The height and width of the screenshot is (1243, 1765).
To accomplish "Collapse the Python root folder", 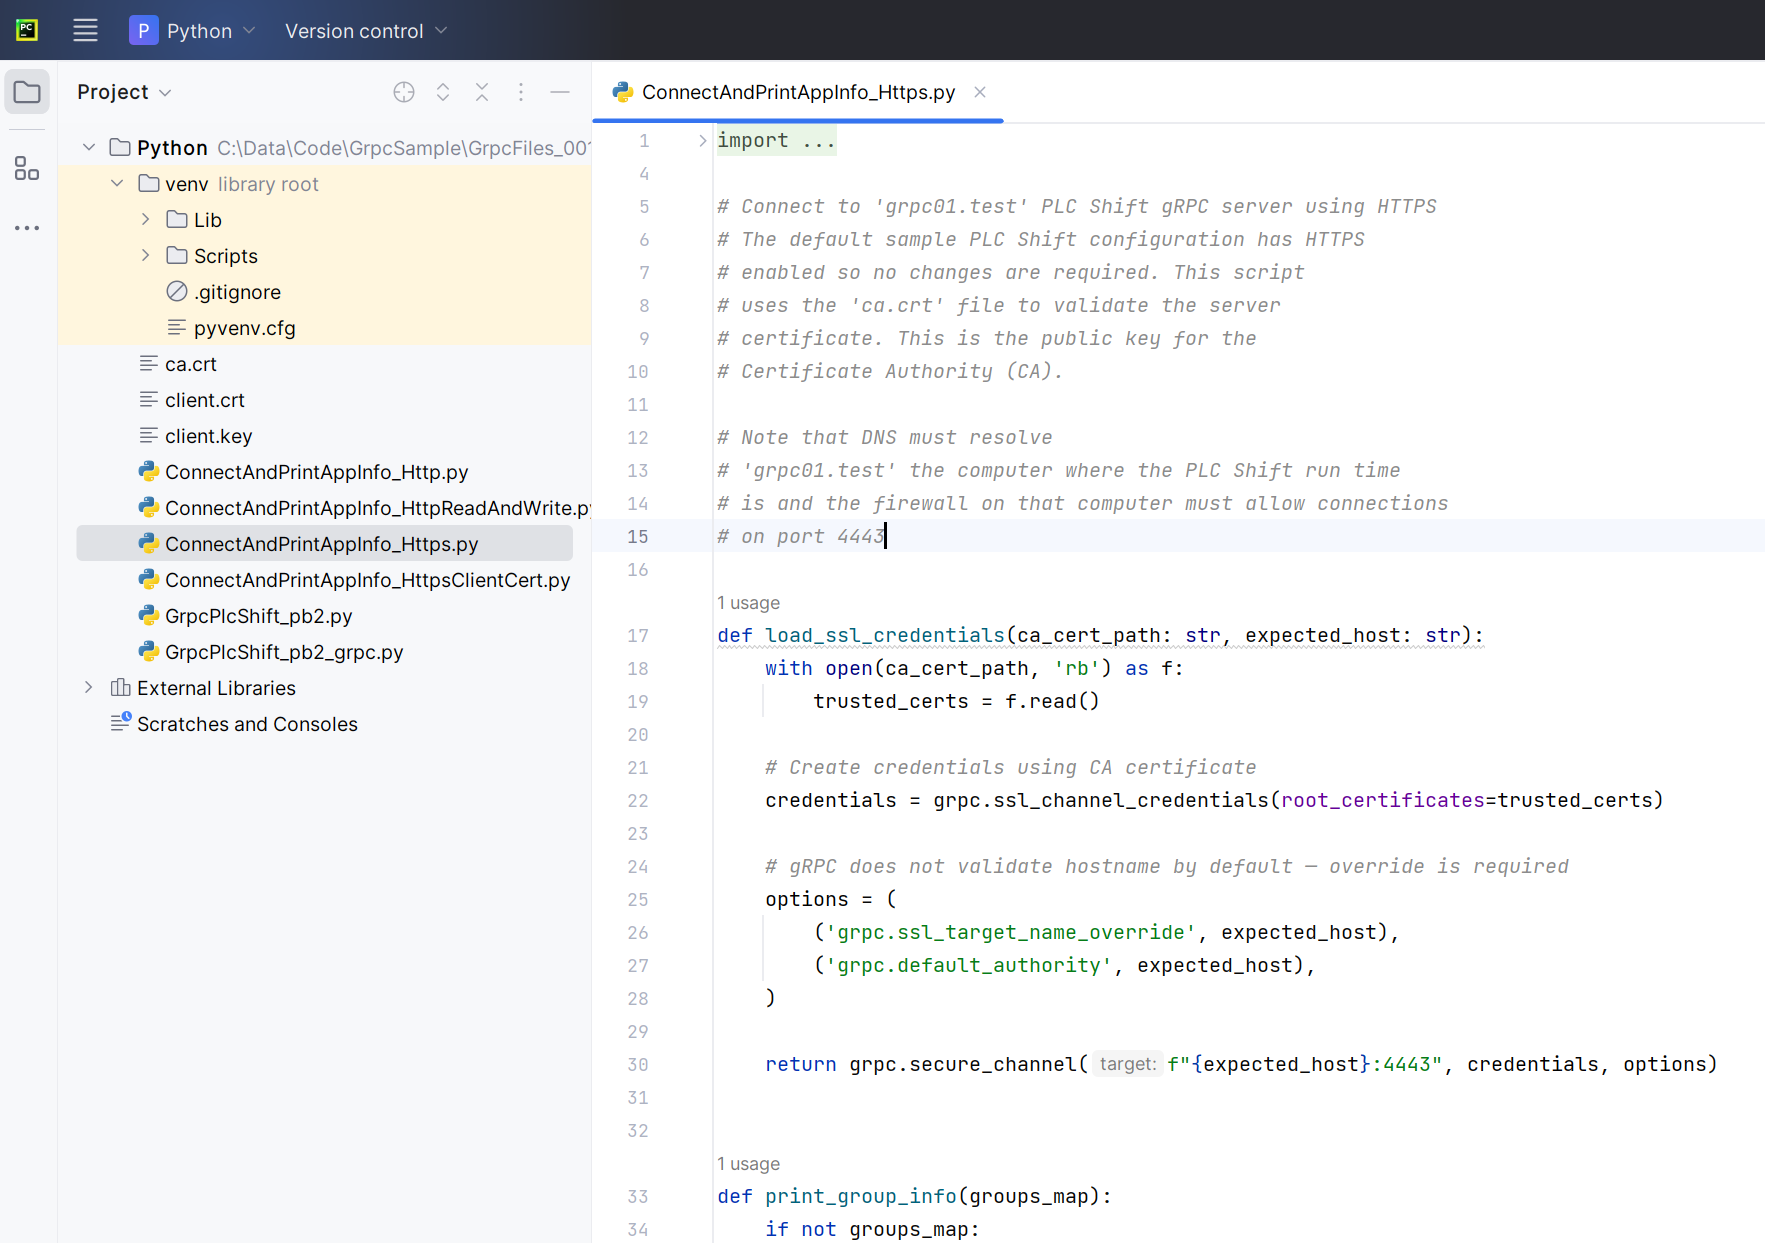I will [x=89, y=148].
